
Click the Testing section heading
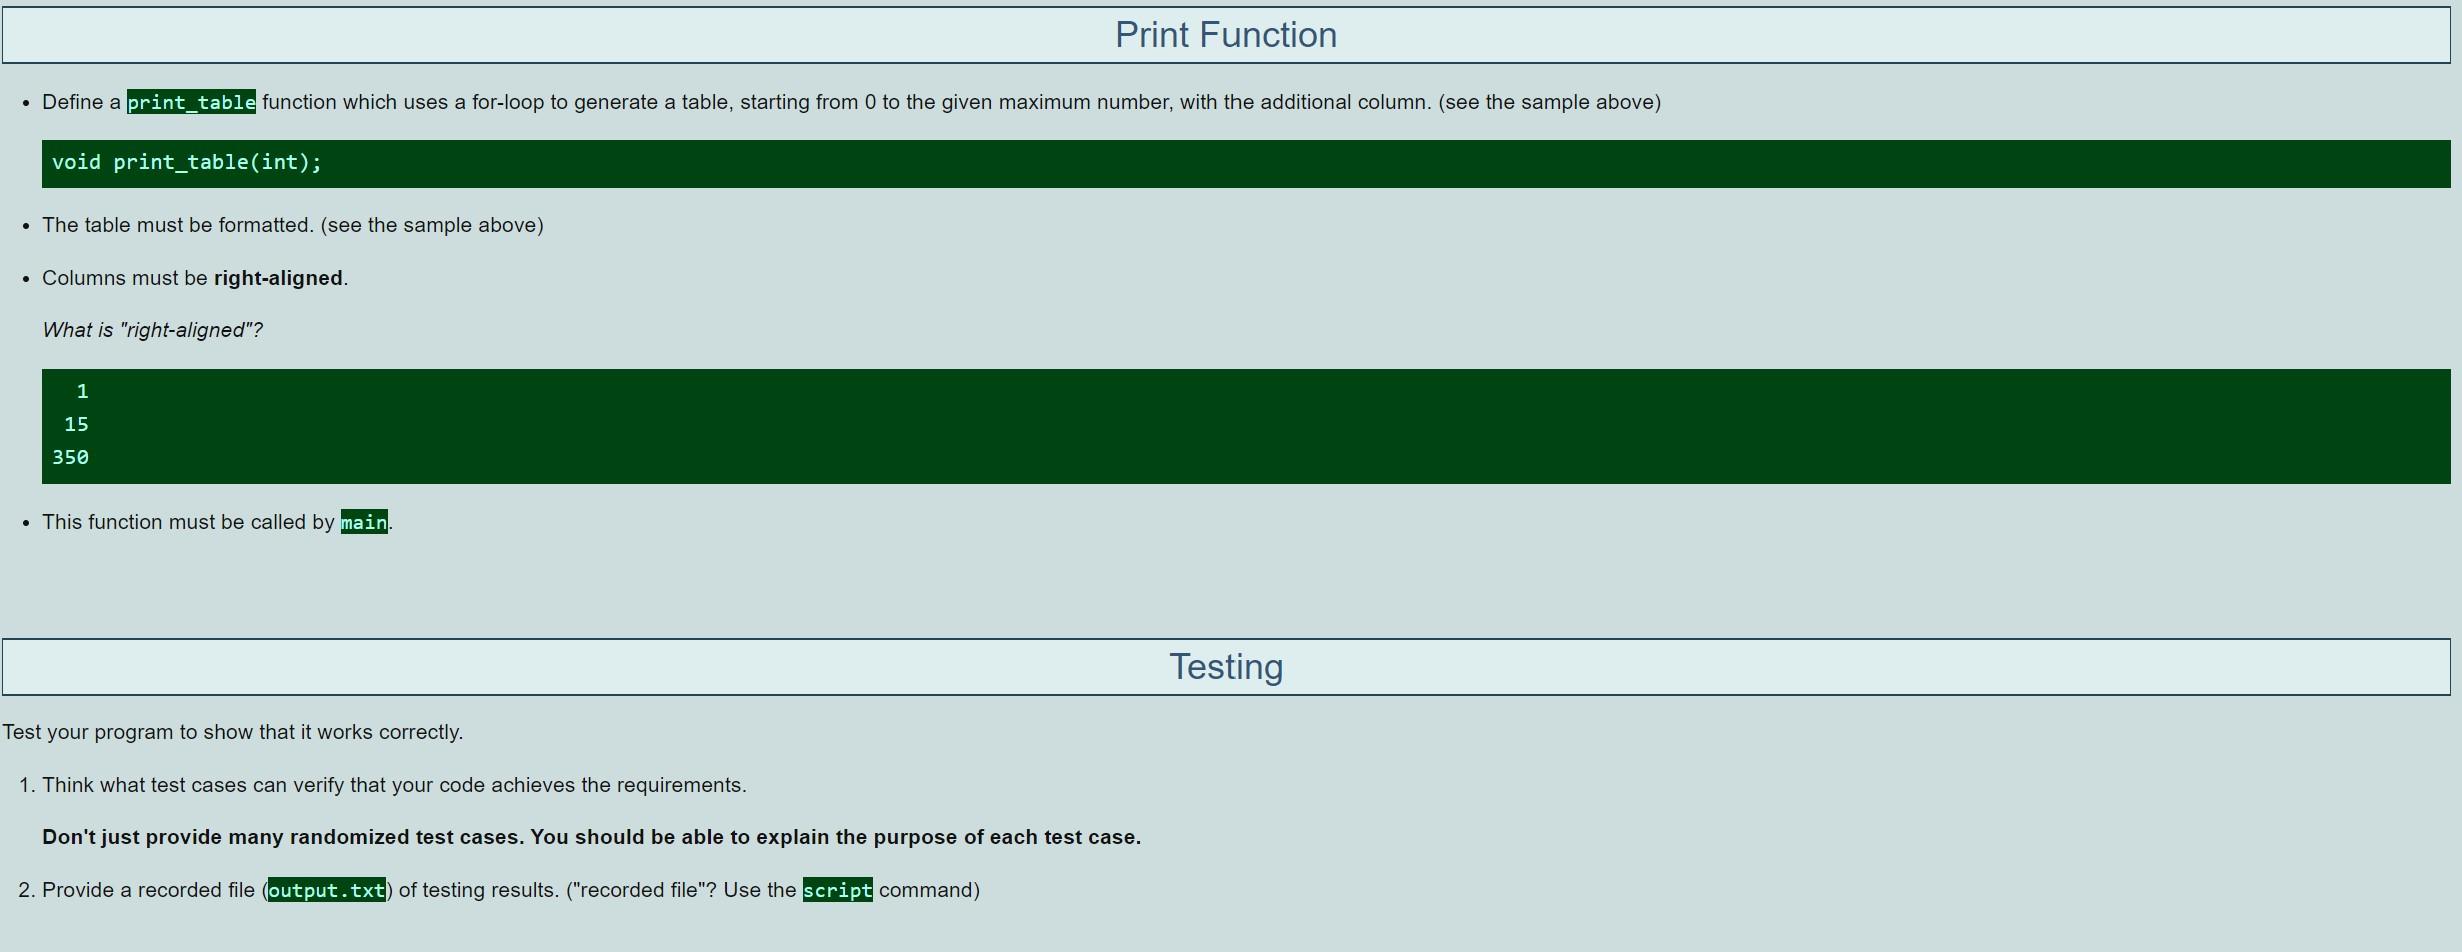click(1226, 667)
